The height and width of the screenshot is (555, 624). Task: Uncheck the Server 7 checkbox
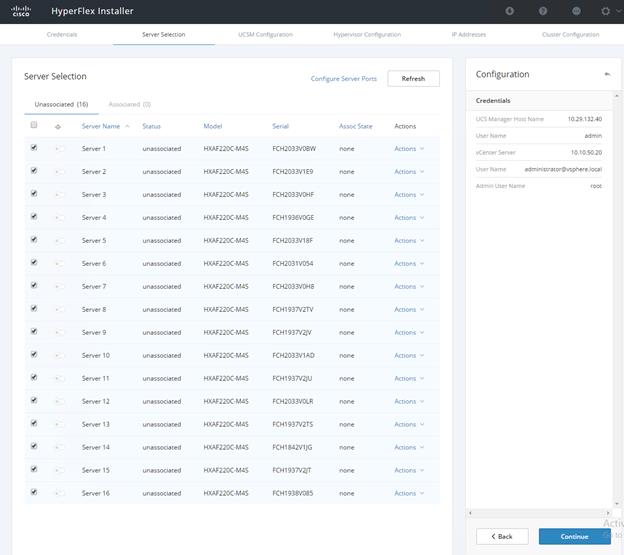tap(34, 285)
